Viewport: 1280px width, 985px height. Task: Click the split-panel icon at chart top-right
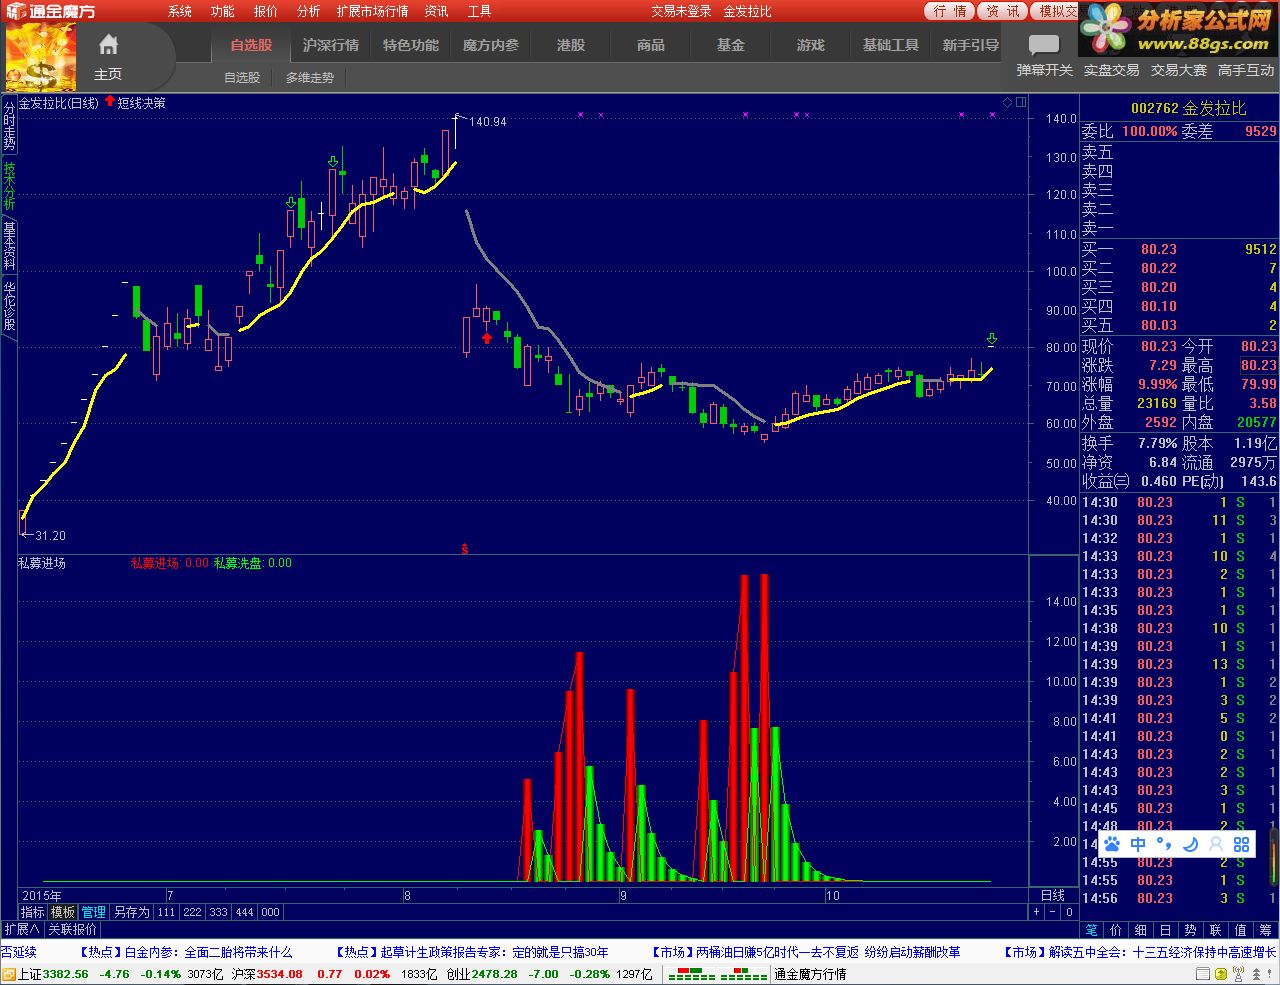pos(1021,102)
